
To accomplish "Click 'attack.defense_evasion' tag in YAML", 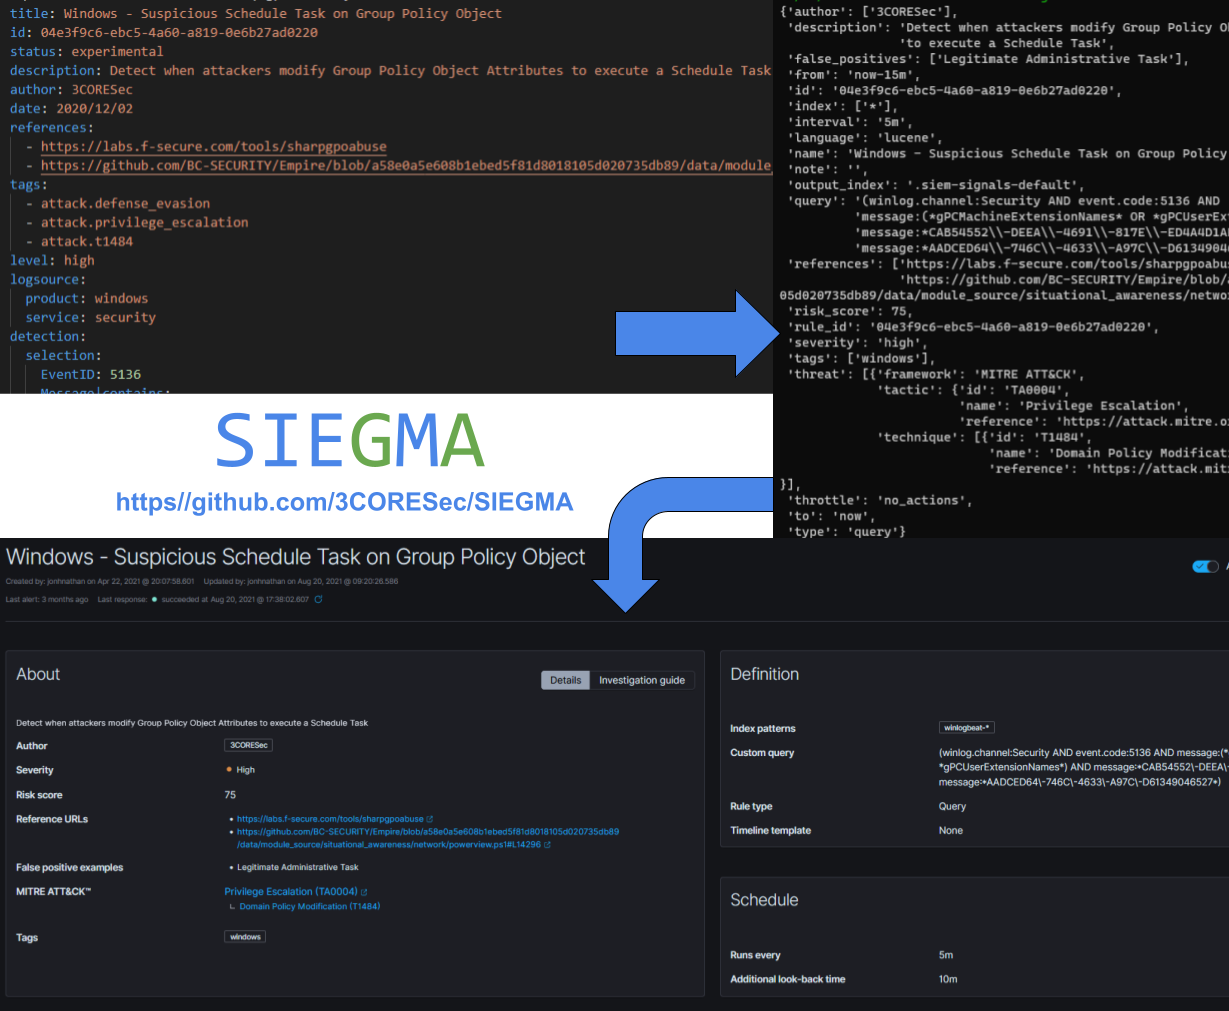I will pyautogui.click(x=125, y=203).
